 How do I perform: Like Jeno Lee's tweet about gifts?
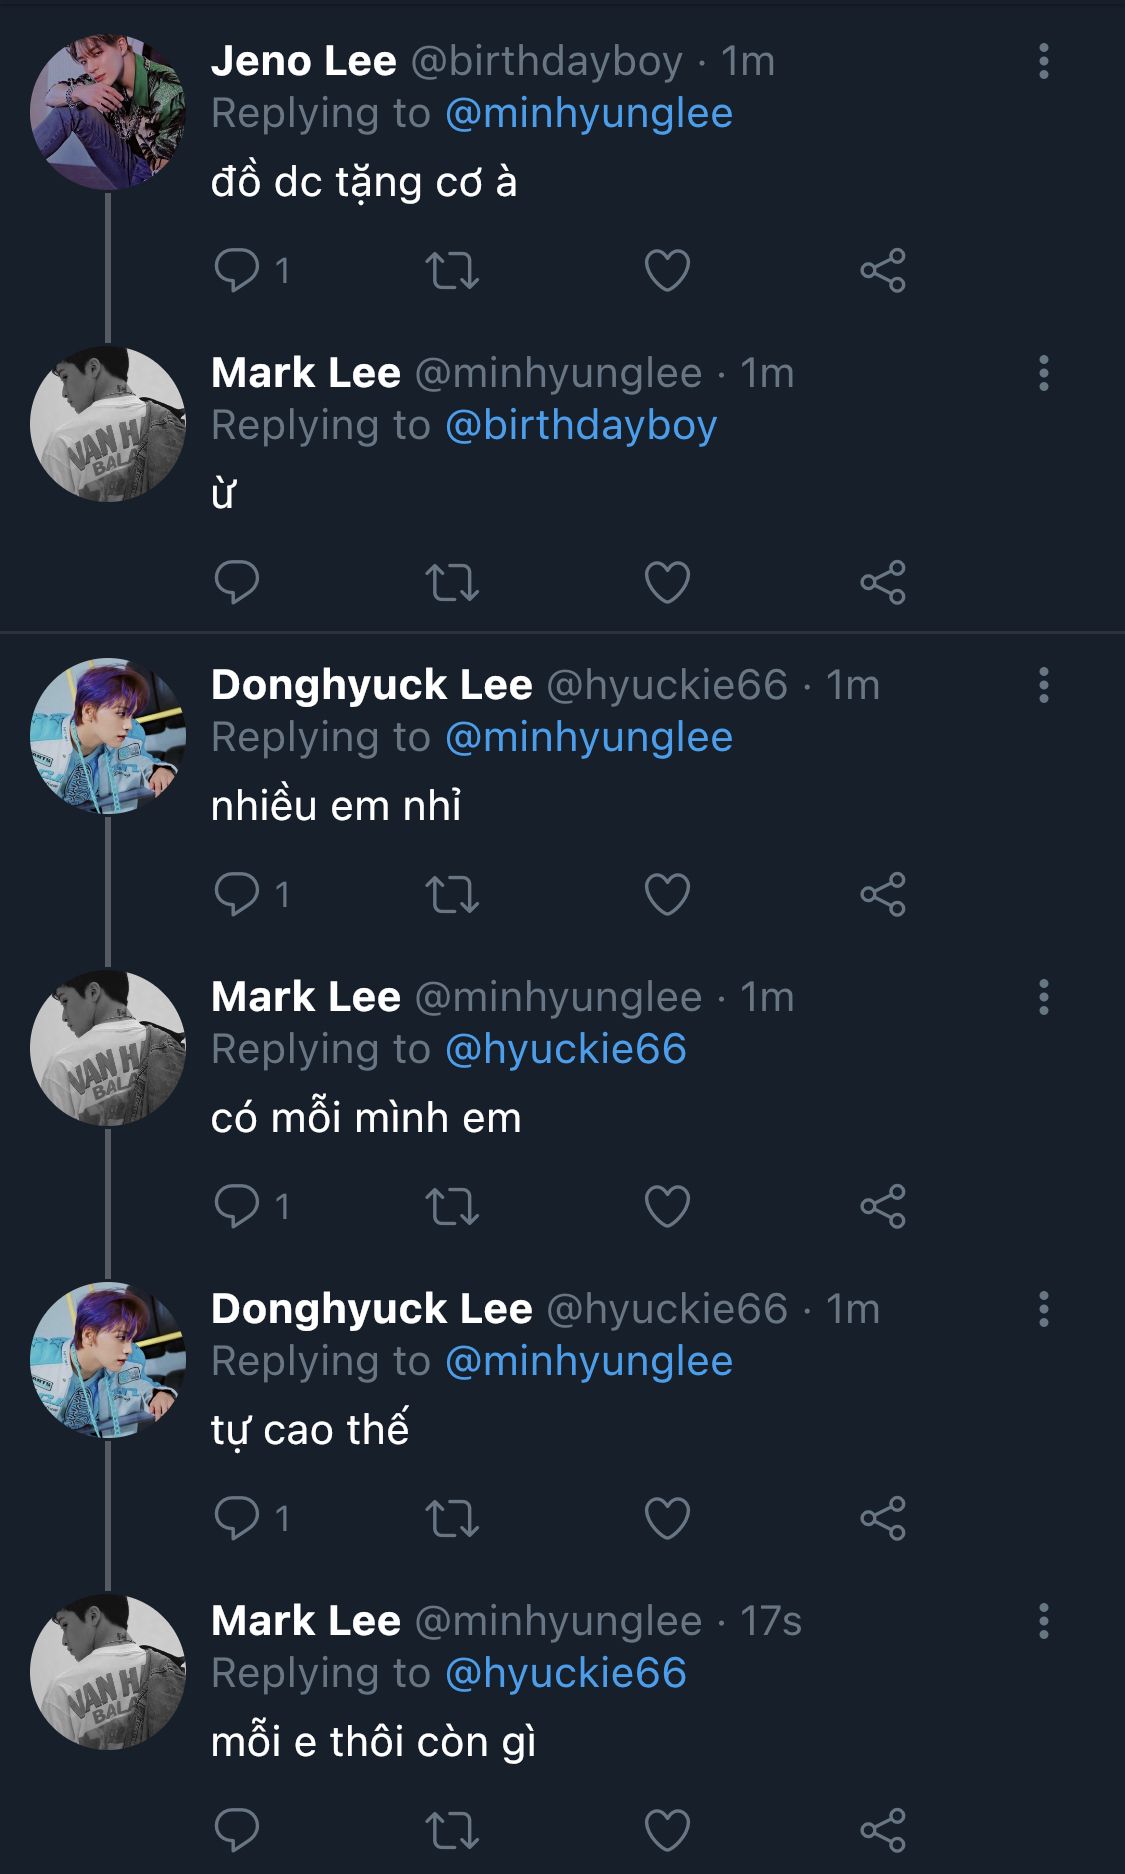click(x=667, y=270)
